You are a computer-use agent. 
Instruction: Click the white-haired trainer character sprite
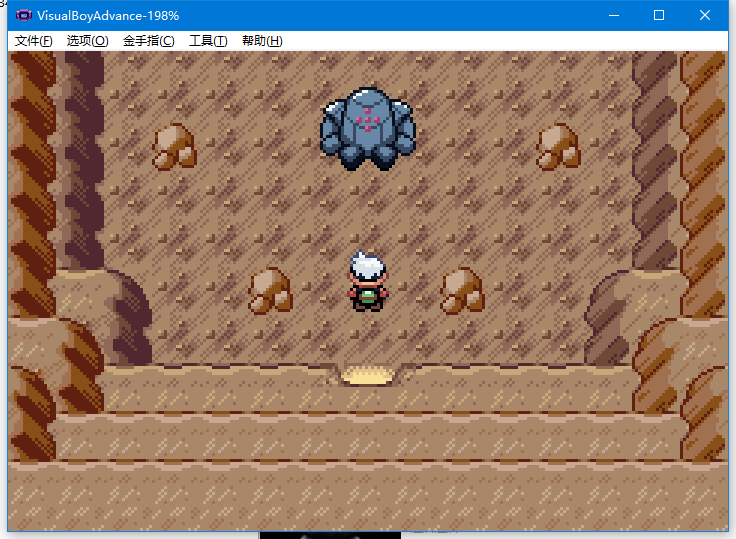368,281
